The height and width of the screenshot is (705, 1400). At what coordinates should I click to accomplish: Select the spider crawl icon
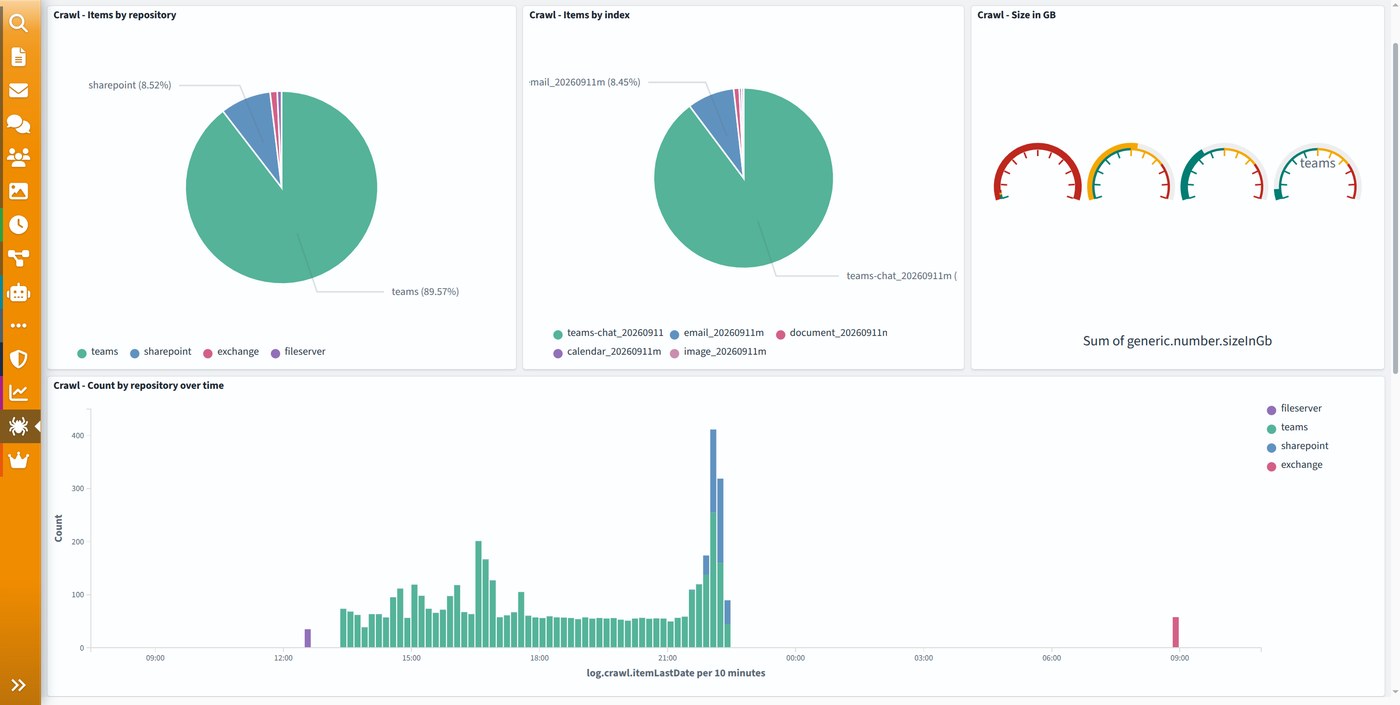pos(18,426)
